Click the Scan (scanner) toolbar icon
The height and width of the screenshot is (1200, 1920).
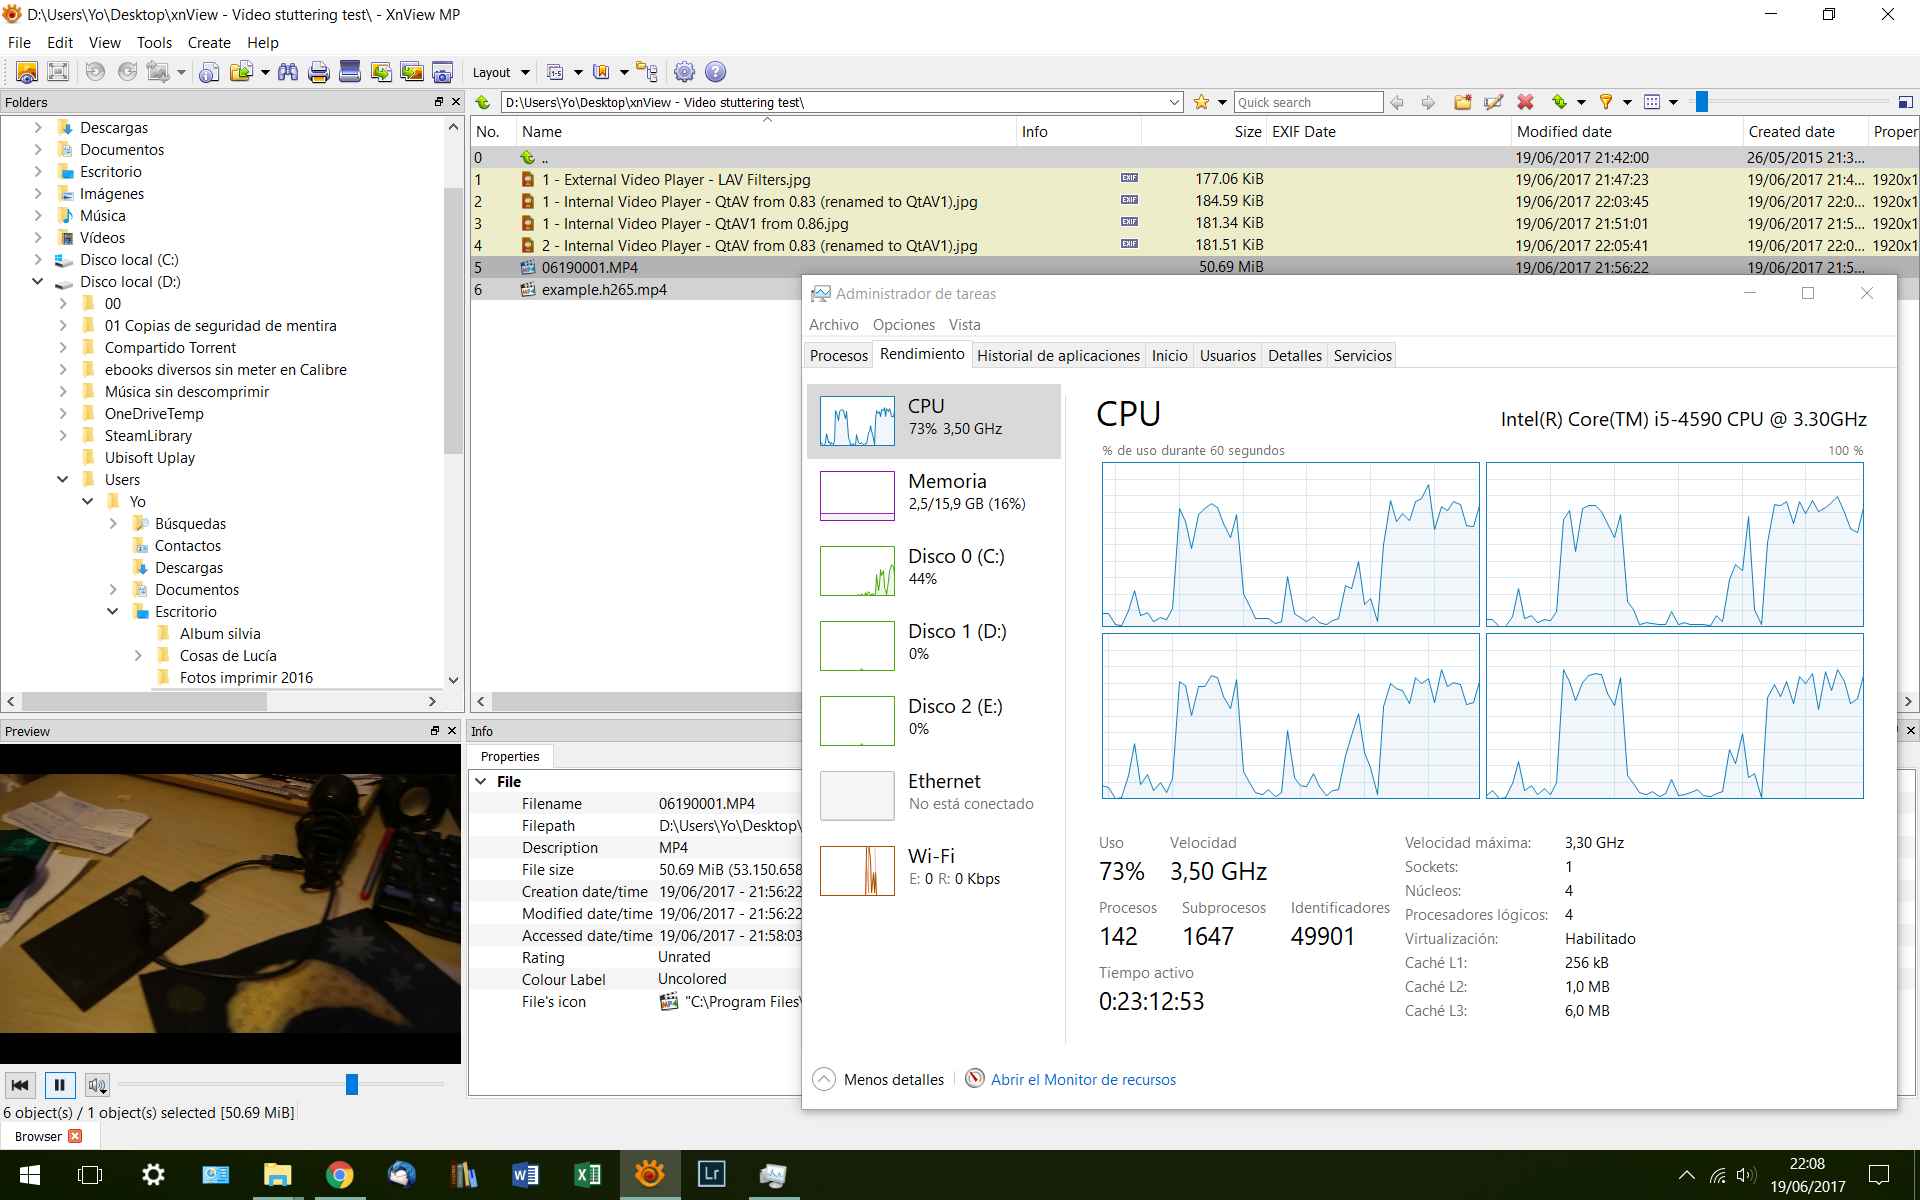(x=349, y=72)
